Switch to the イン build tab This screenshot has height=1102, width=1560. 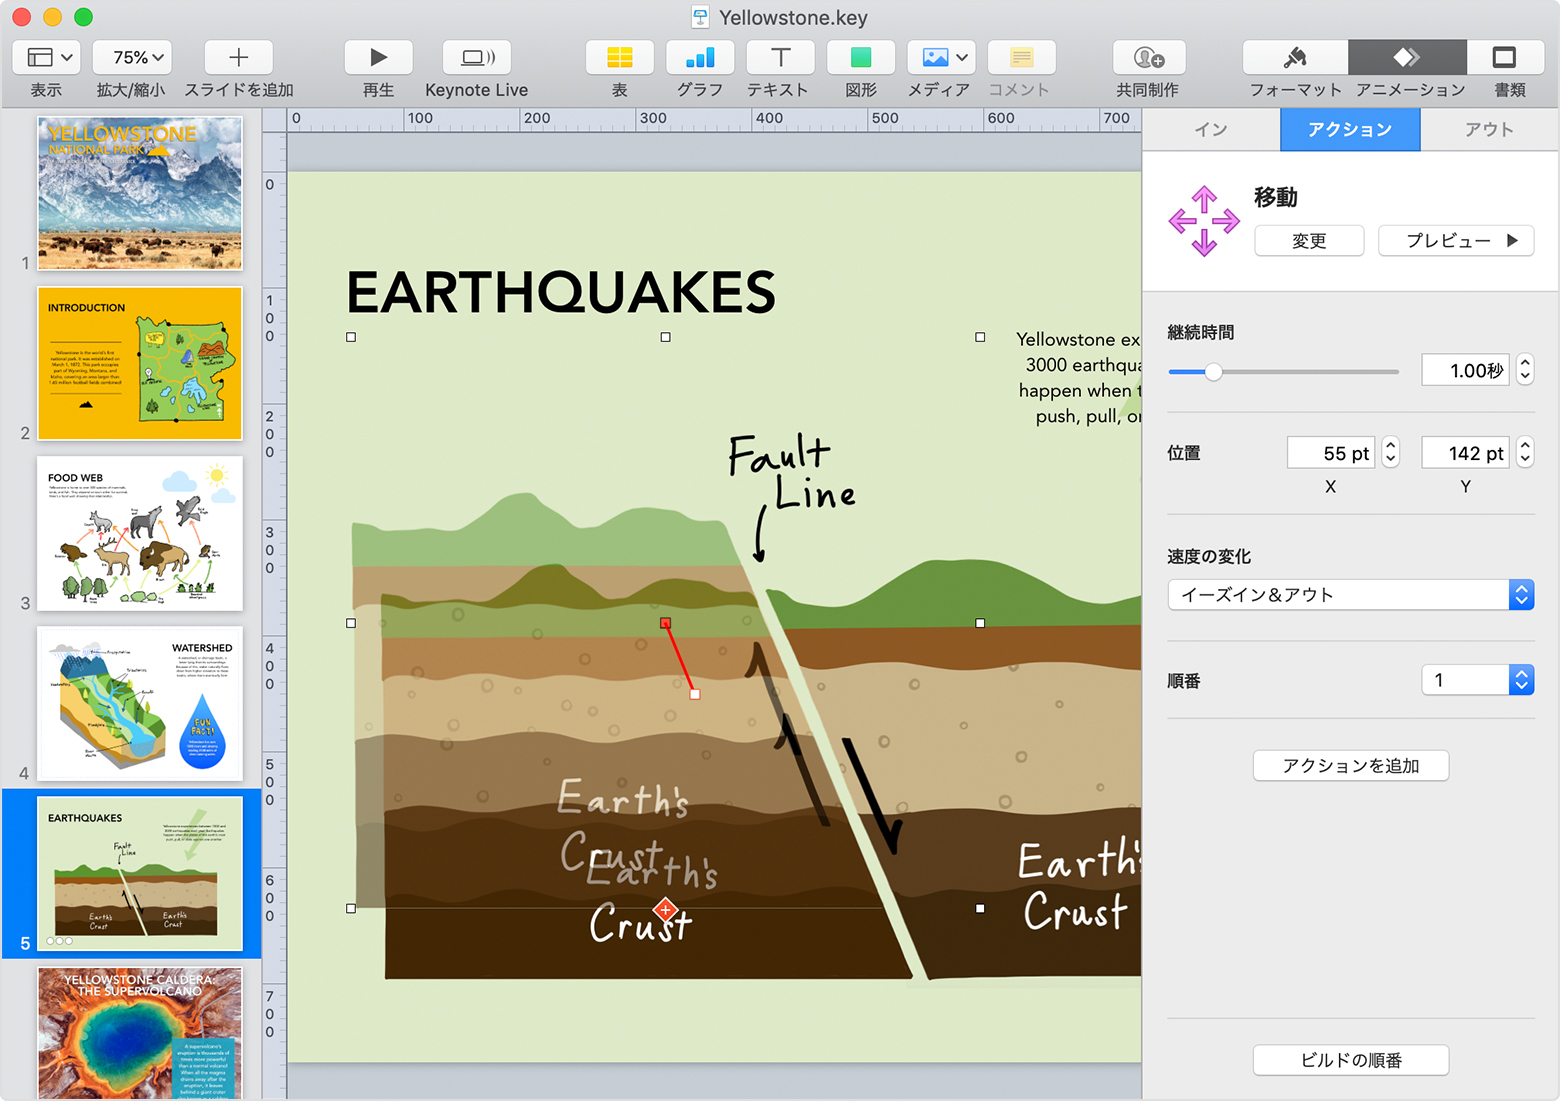tap(1211, 130)
